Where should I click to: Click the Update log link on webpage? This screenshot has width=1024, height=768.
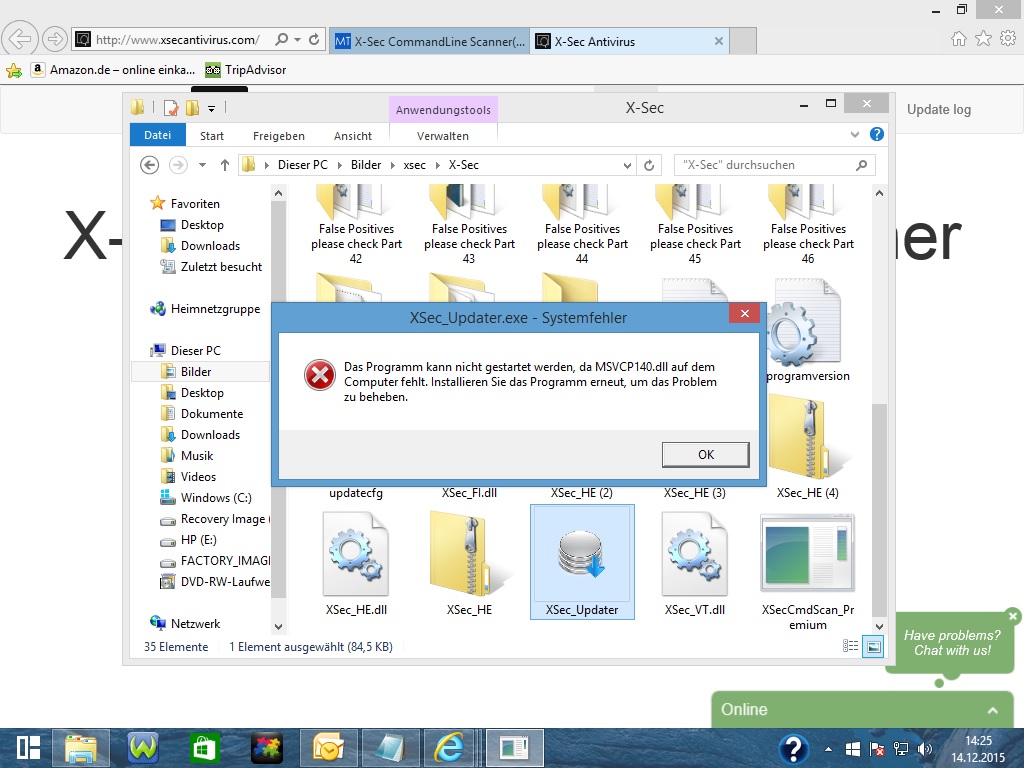pos(938,110)
